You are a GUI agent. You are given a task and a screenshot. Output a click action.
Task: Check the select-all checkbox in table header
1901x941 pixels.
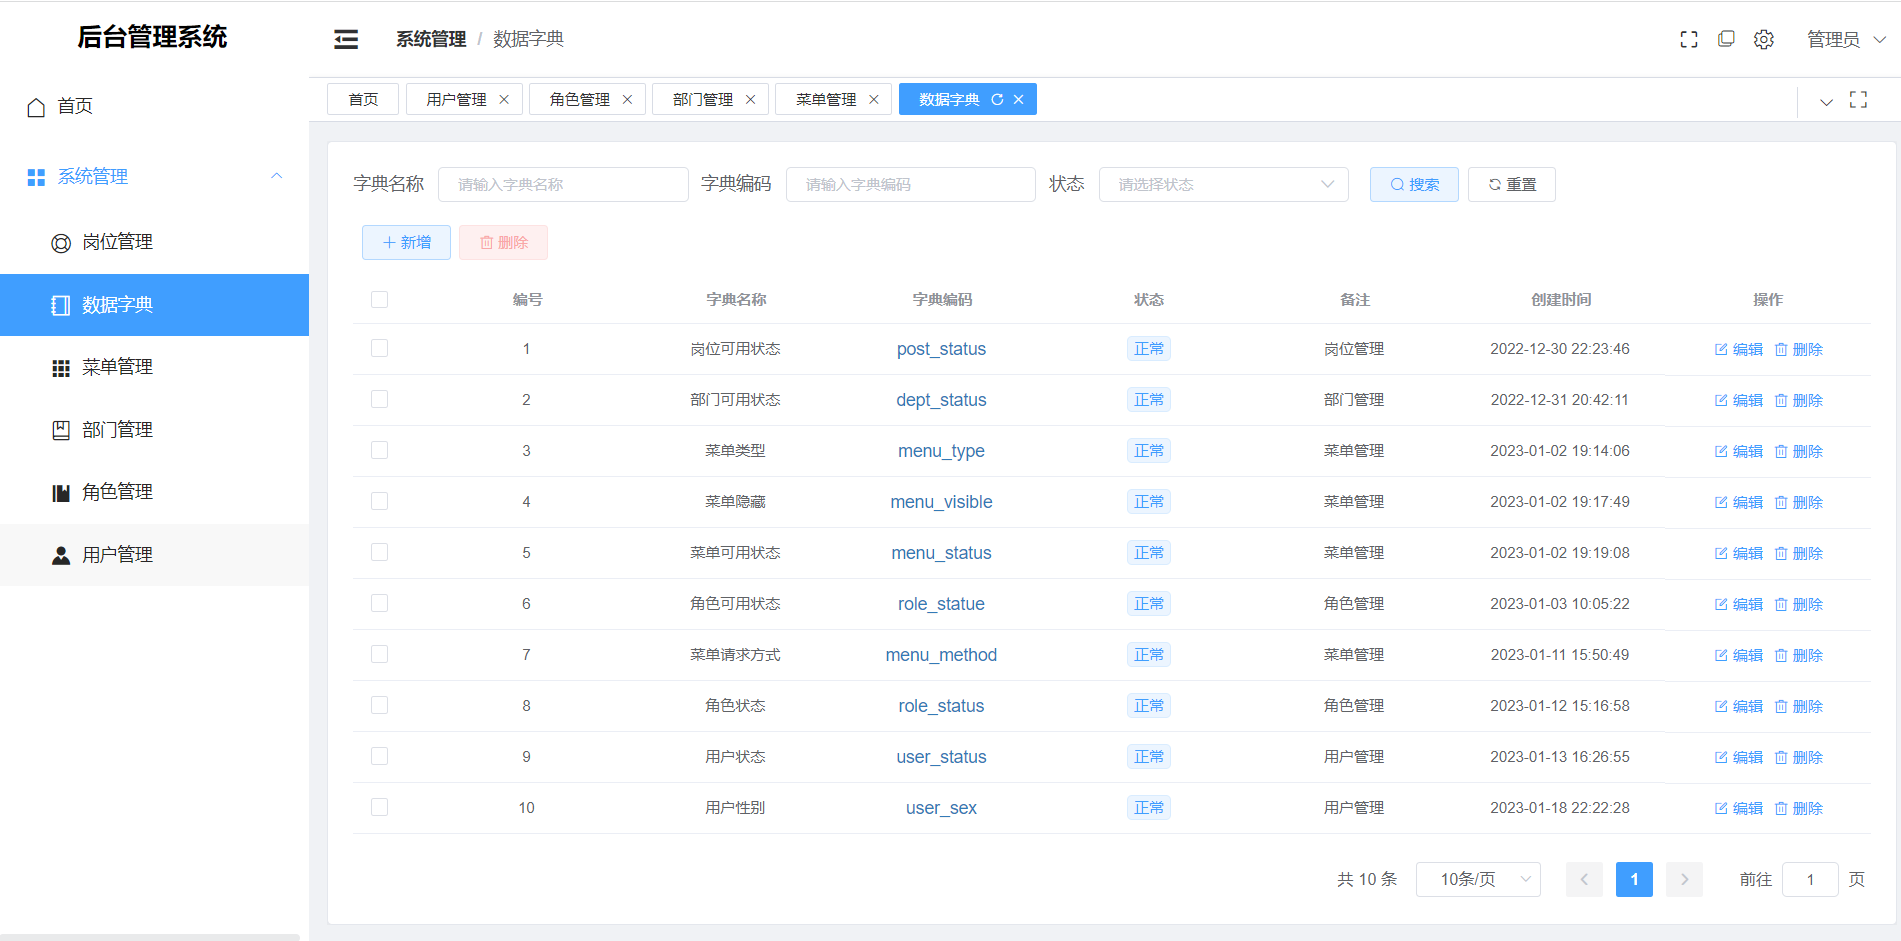(379, 299)
